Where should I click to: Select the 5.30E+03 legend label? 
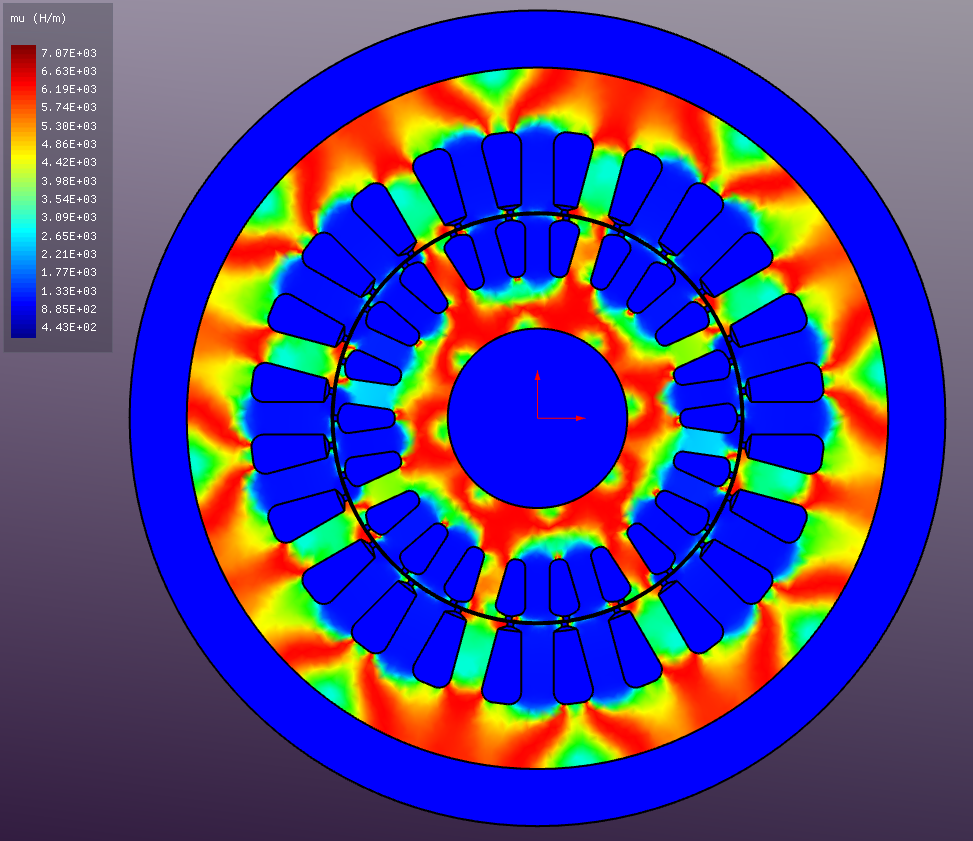click(69, 126)
